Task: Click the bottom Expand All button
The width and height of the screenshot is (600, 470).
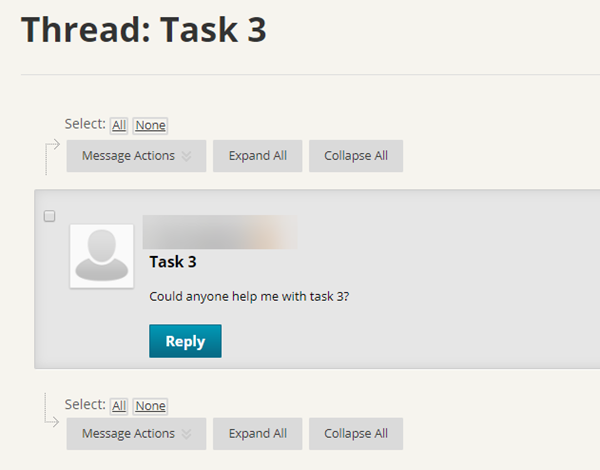Action: tap(258, 434)
